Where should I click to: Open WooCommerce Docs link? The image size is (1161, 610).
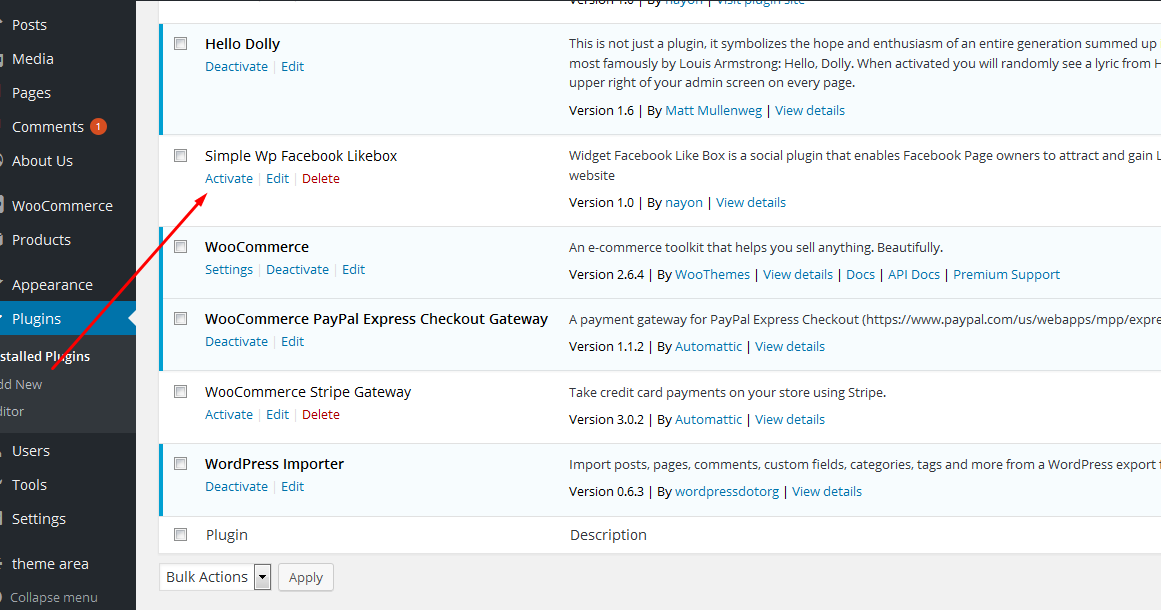point(860,274)
